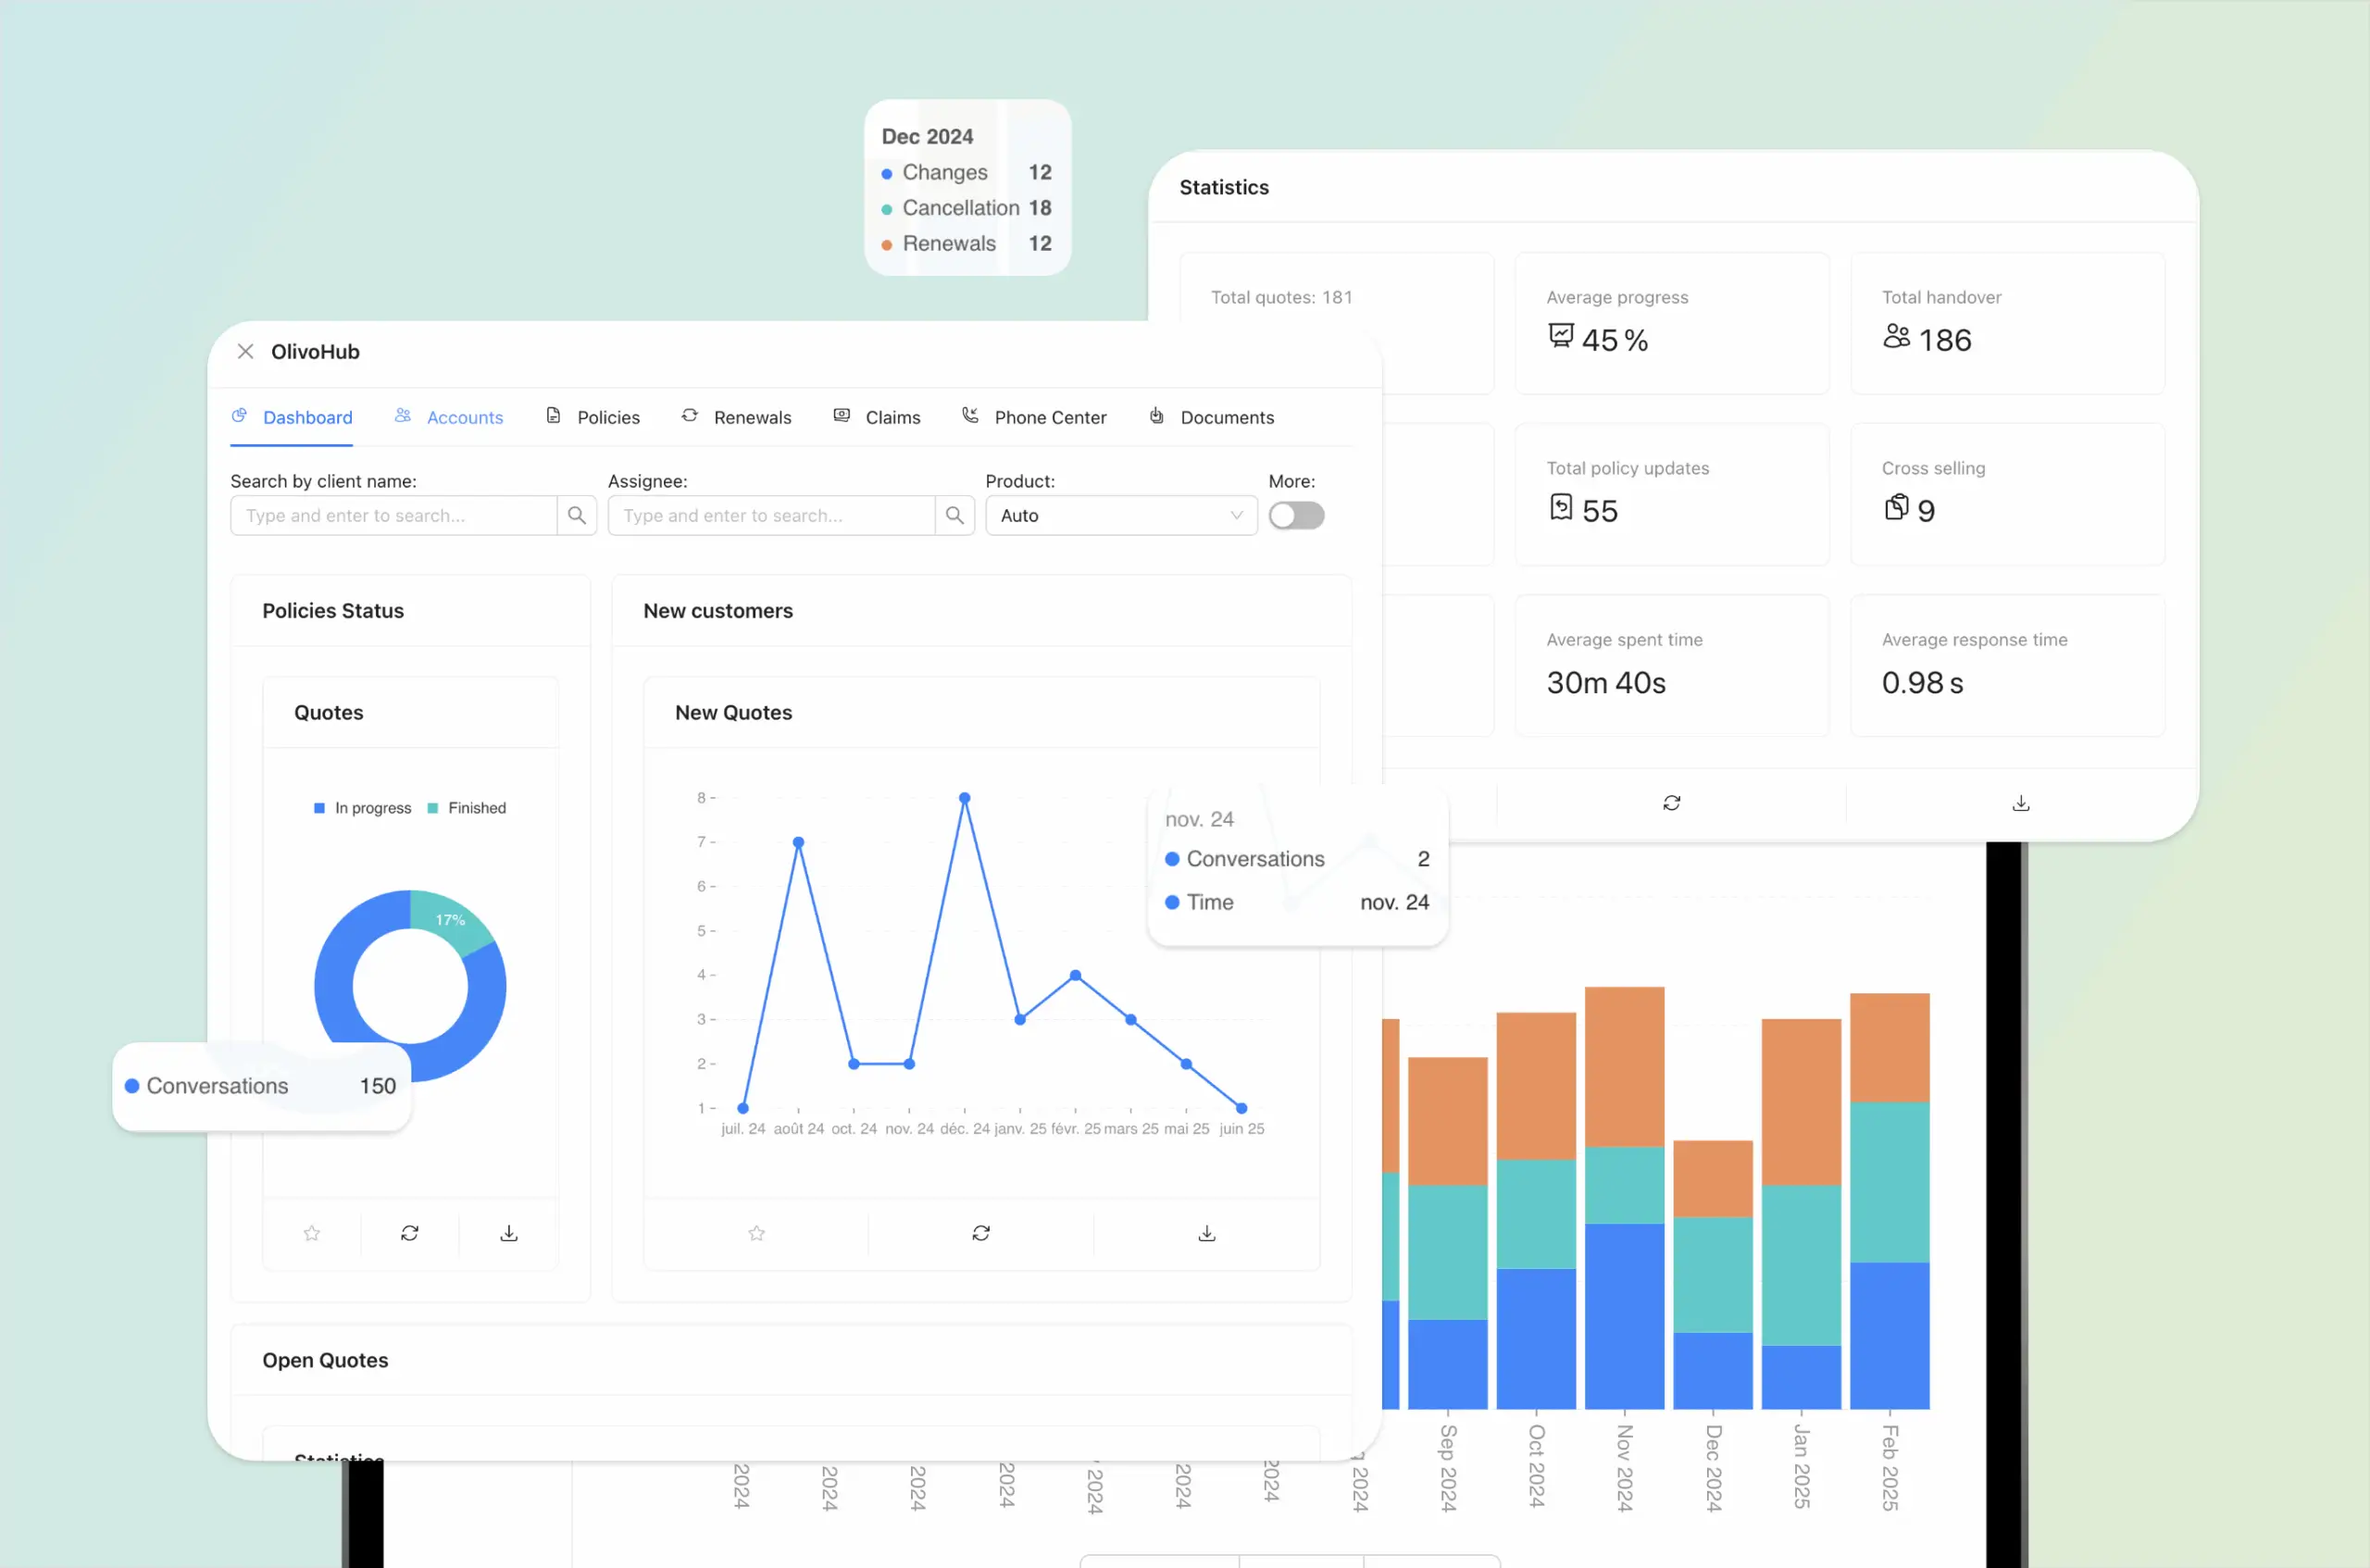The height and width of the screenshot is (1568, 2370).
Task: Open the Claims section
Action: (x=892, y=416)
